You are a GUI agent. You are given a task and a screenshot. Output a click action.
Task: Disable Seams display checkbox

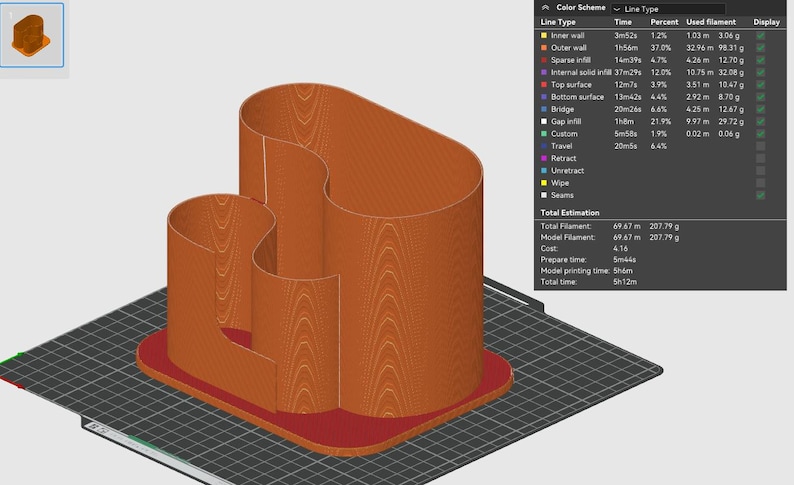click(760, 195)
